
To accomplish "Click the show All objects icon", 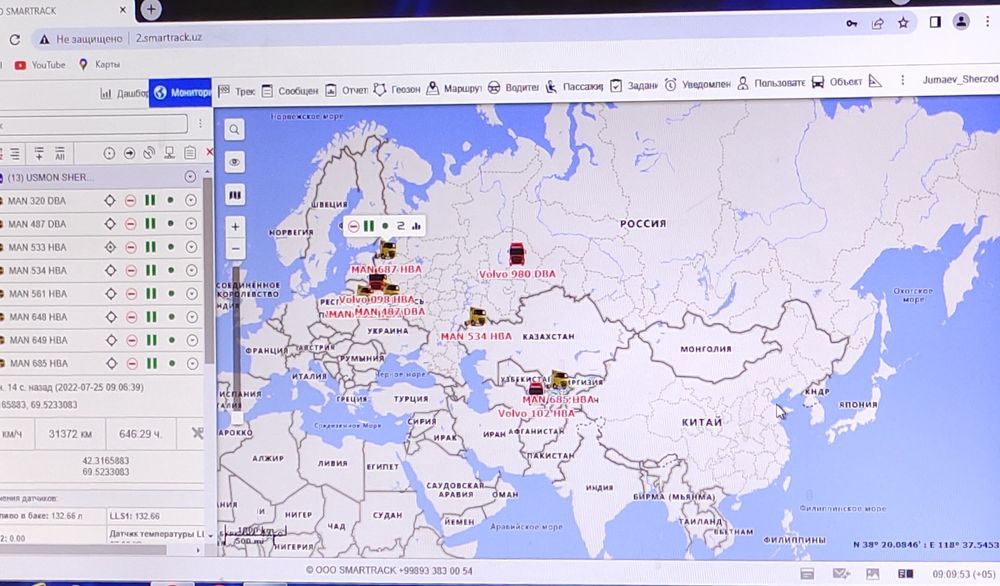I will pos(60,153).
